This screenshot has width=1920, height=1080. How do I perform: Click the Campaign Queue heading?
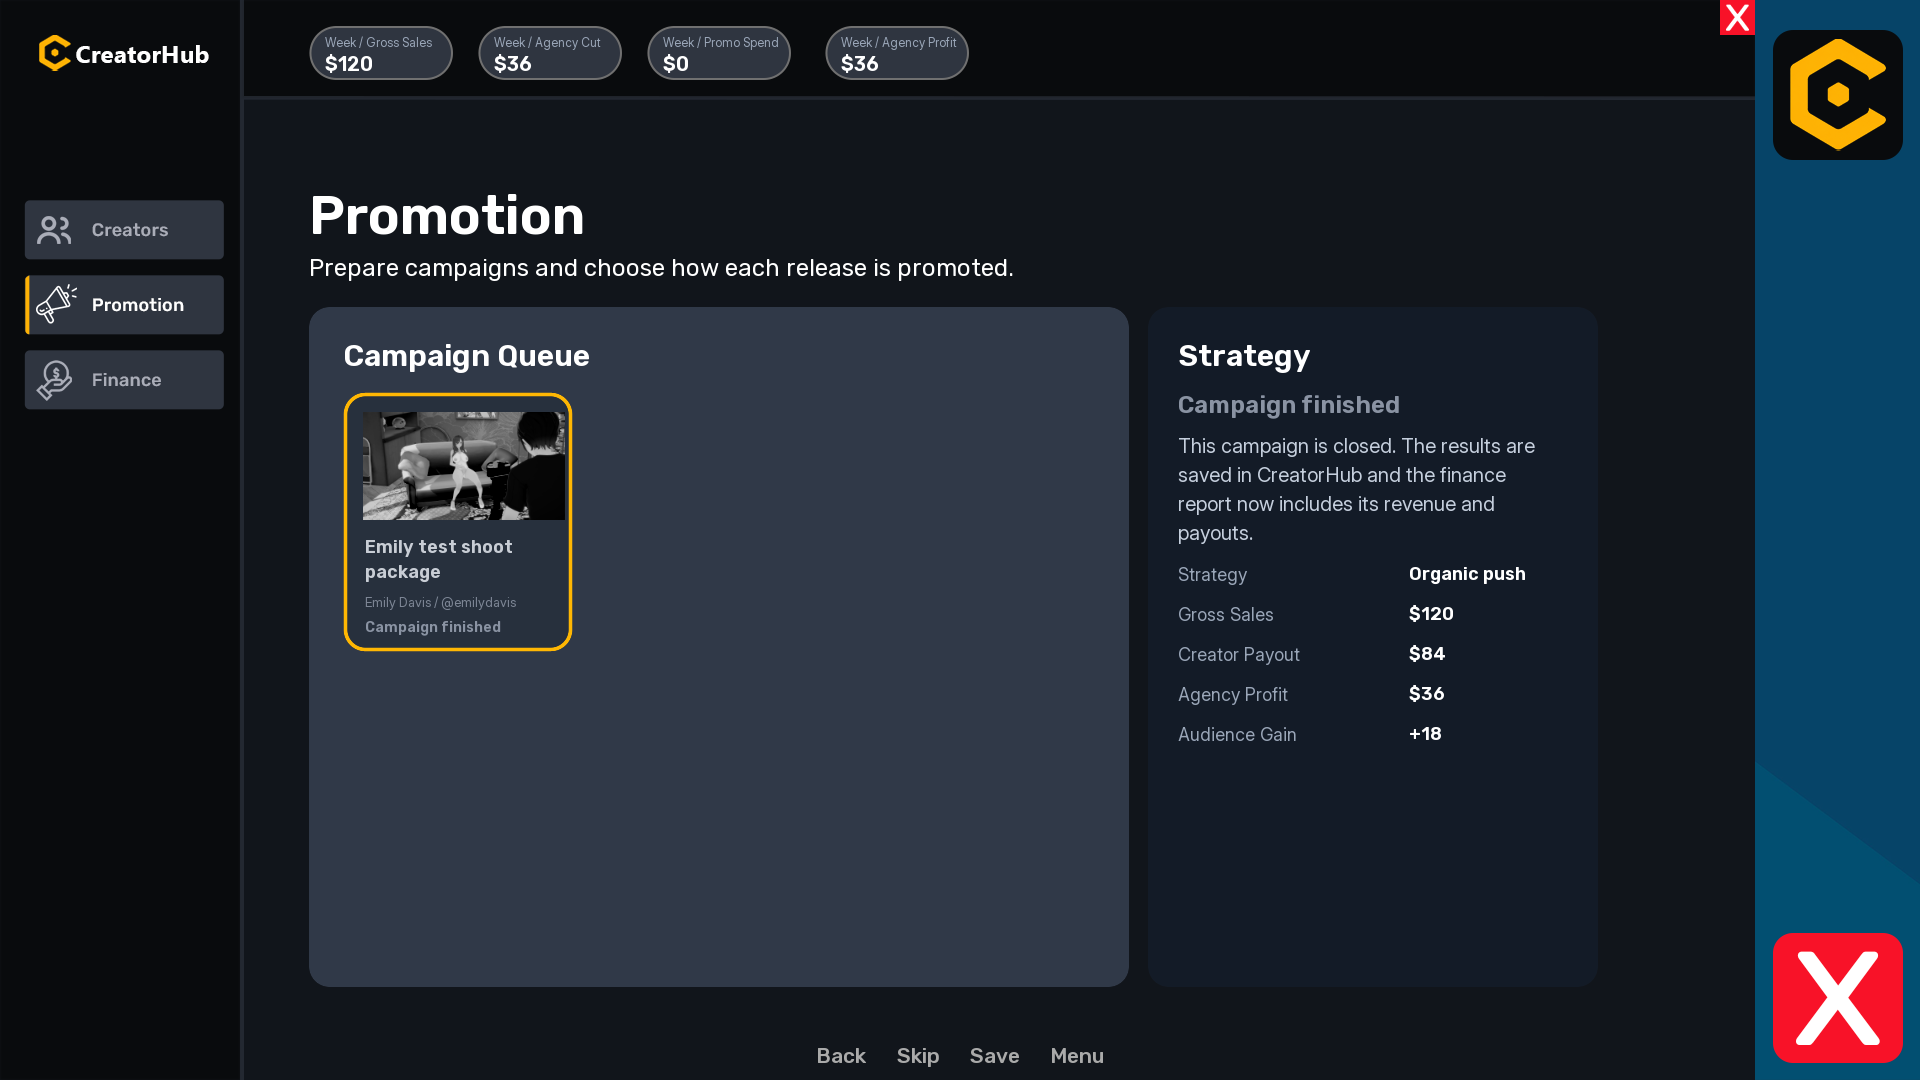click(x=467, y=356)
